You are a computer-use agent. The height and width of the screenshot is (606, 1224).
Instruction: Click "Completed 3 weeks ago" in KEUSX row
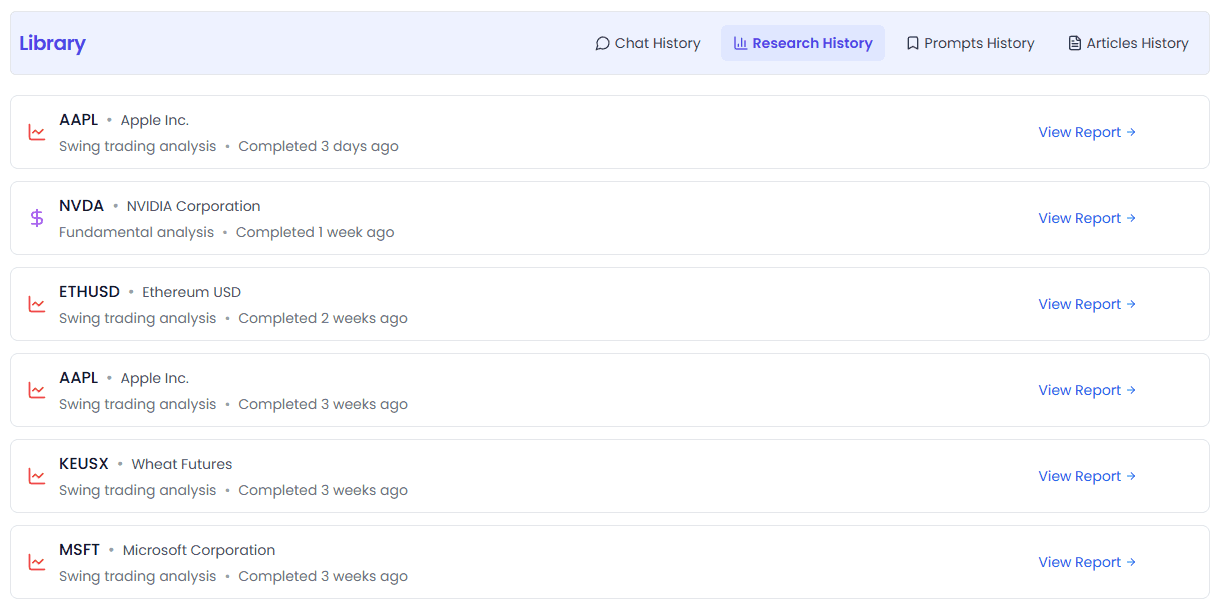point(323,490)
